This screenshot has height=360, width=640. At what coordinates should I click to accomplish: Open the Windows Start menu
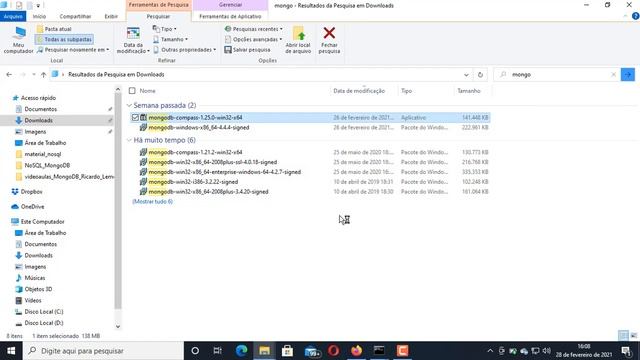(x=11, y=351)
